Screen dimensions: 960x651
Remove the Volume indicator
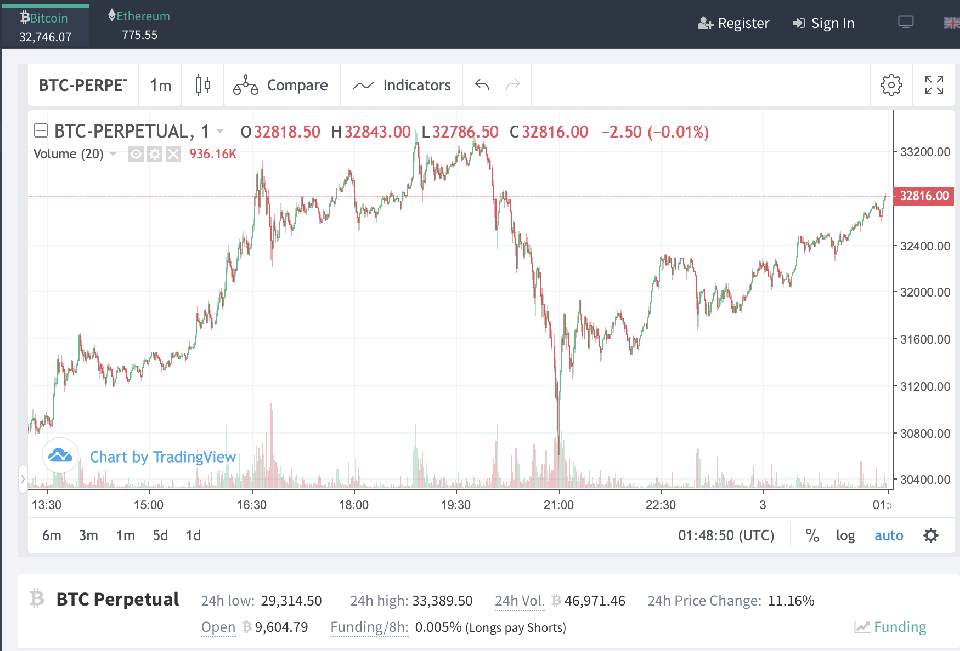click(172, 154)
